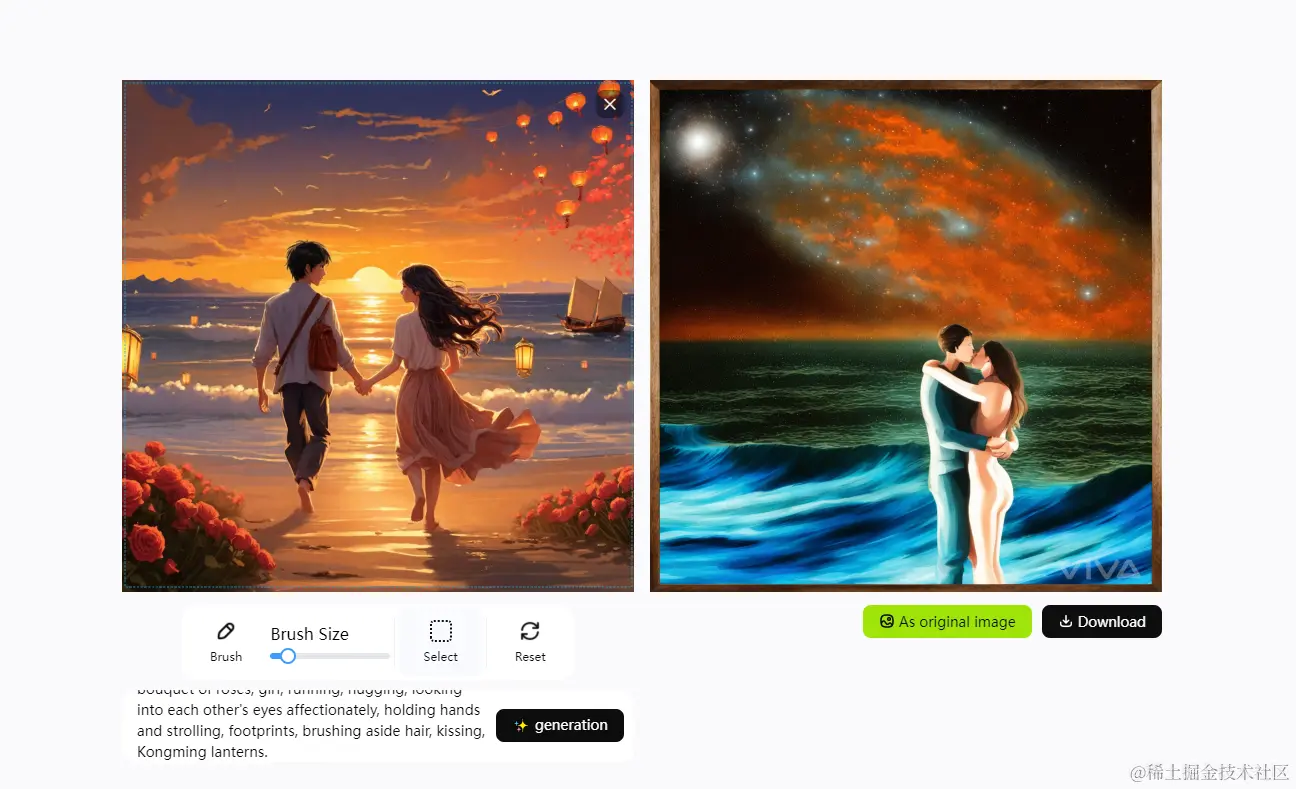1296x789 pixels.
Task: Click the Reset text label
Action: point(530,657)
